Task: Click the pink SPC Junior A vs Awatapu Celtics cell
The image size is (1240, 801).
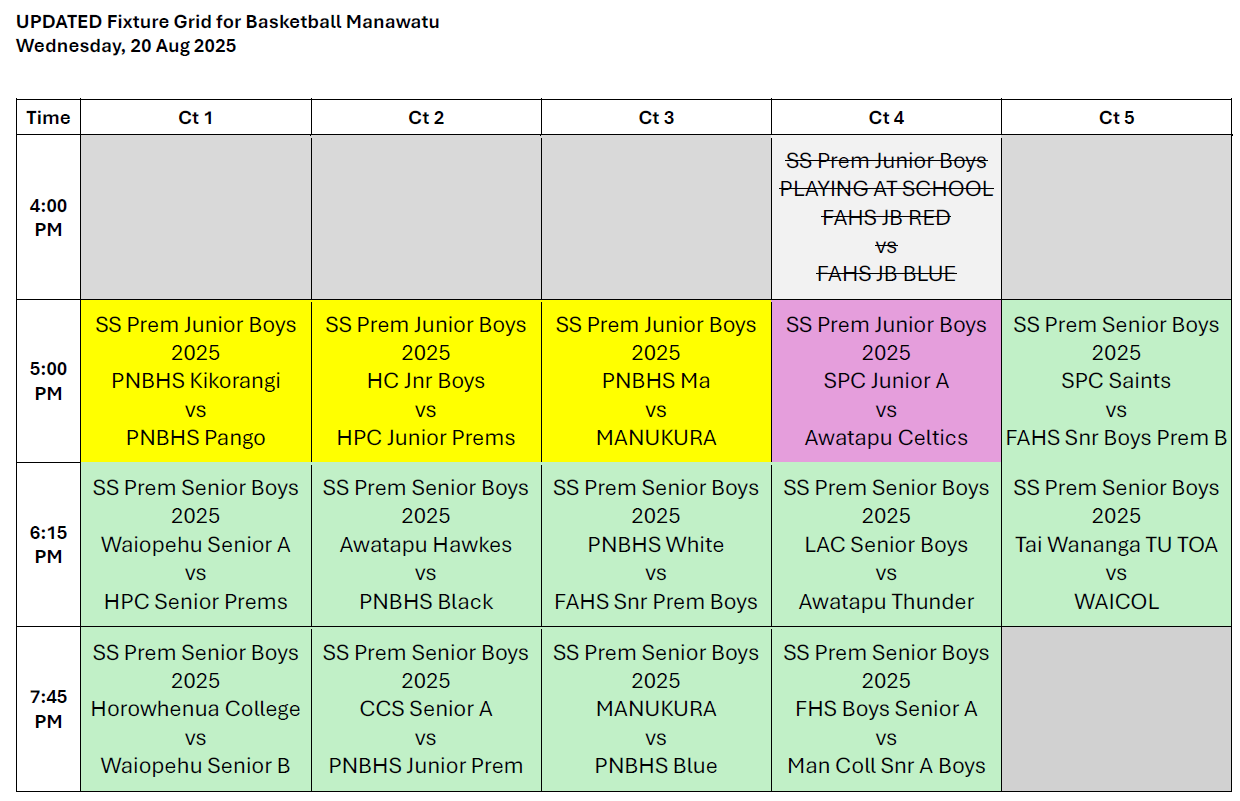Action: coord(886,381)
